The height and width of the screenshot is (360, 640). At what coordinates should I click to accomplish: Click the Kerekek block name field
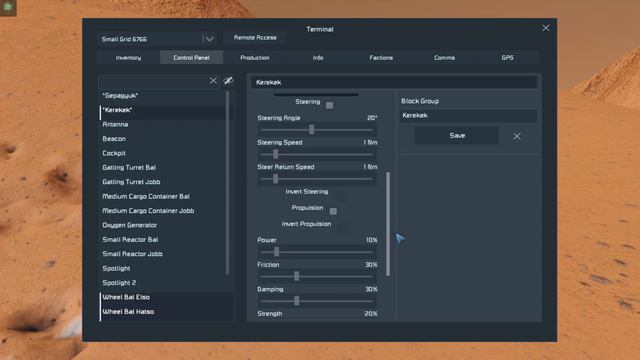394,82
